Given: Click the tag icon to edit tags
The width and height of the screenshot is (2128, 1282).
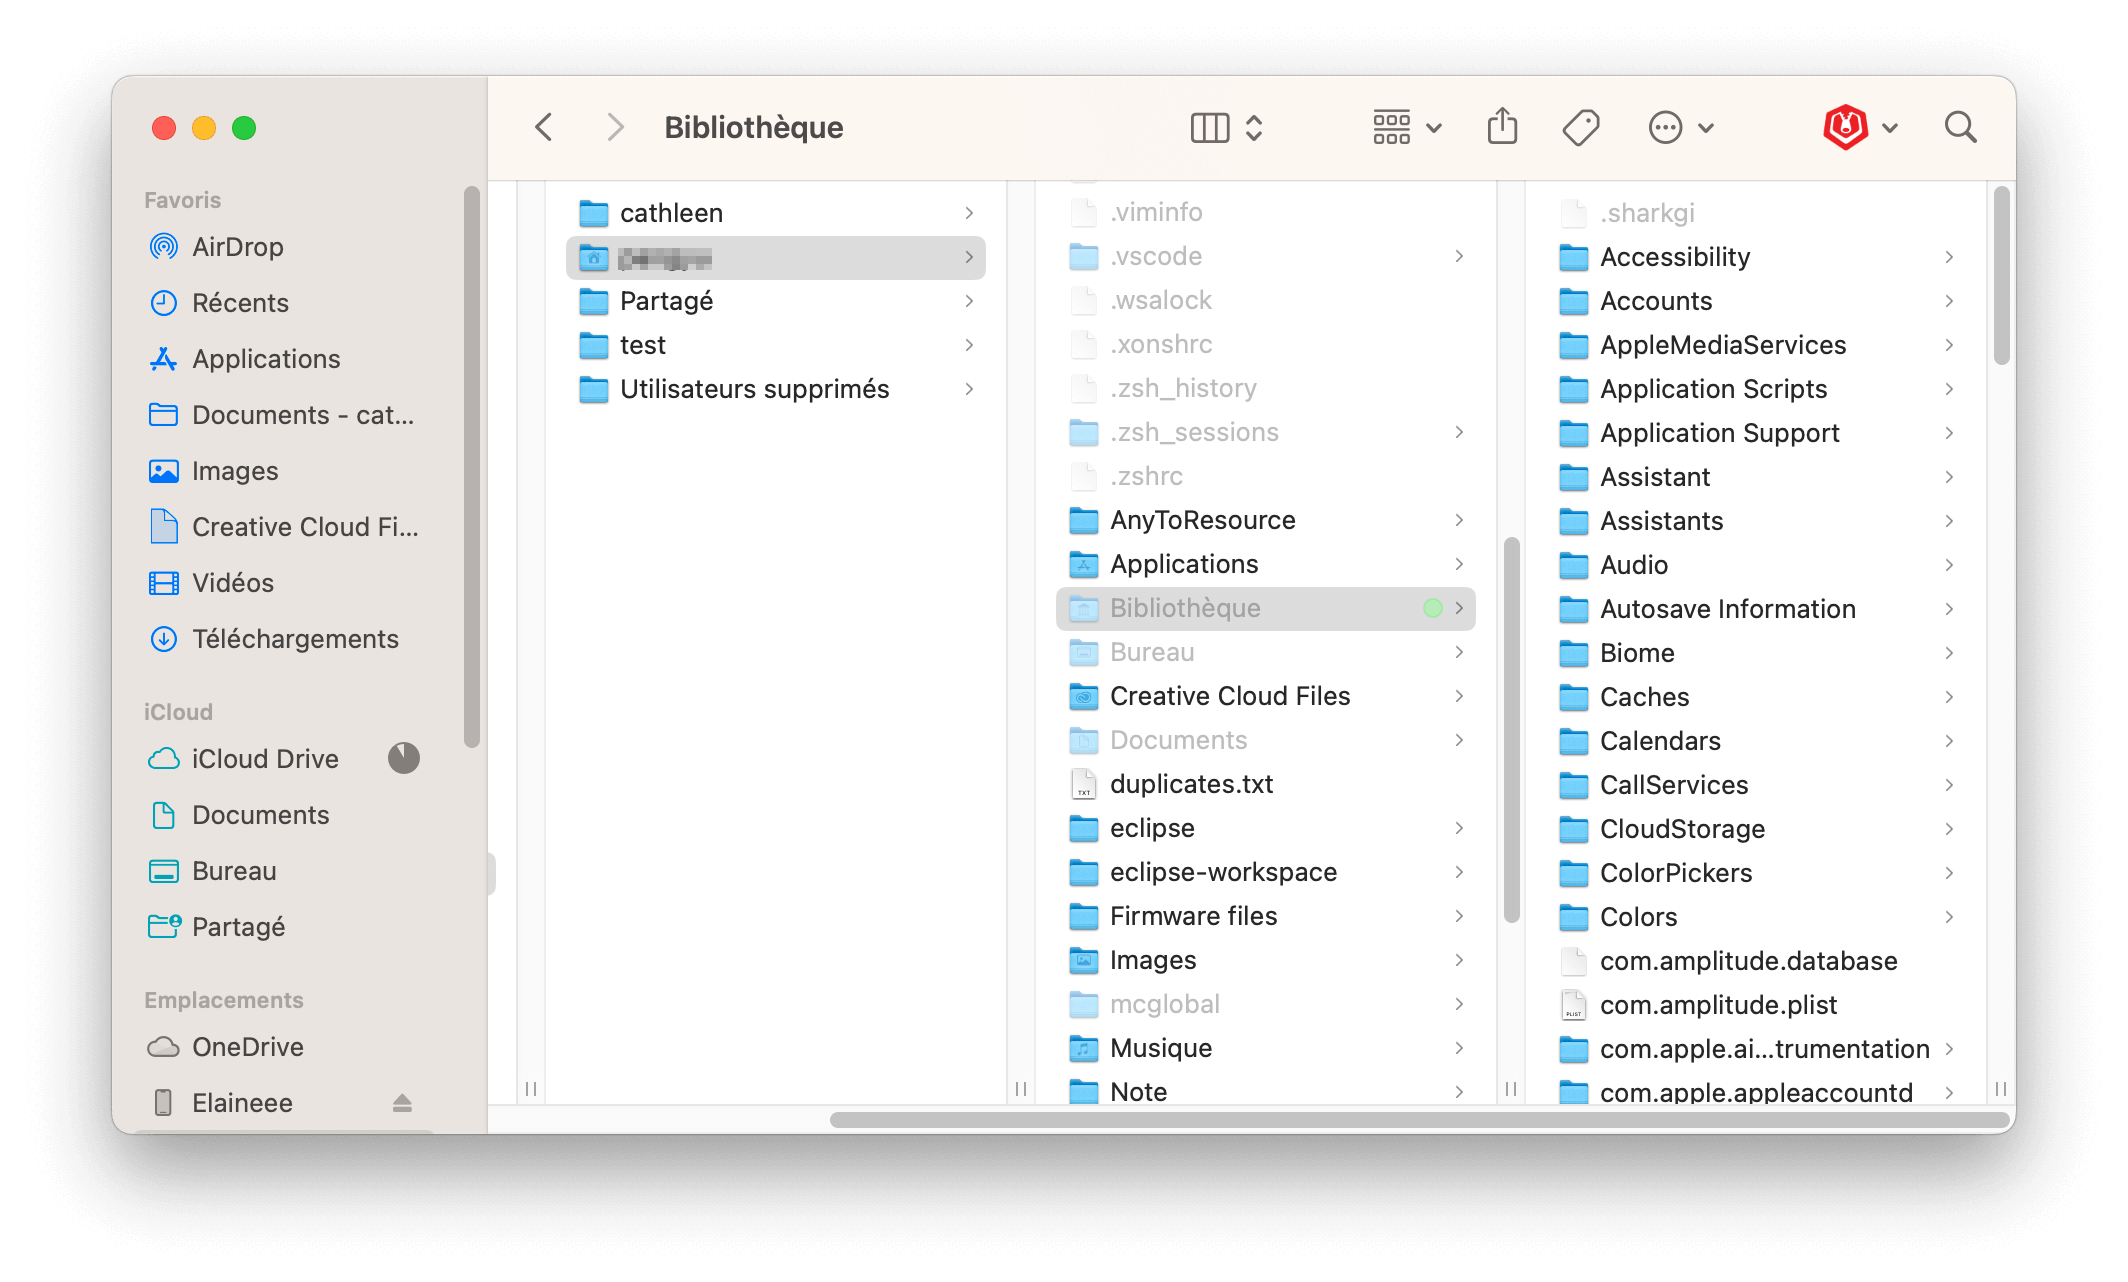Looking at the screenshot, I should click(1581, 128).
